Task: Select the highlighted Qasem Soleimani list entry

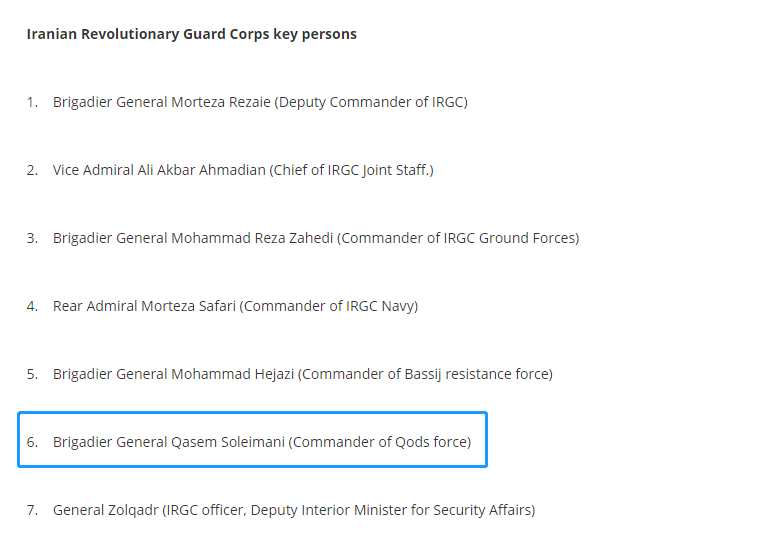Action: point(252,440)
